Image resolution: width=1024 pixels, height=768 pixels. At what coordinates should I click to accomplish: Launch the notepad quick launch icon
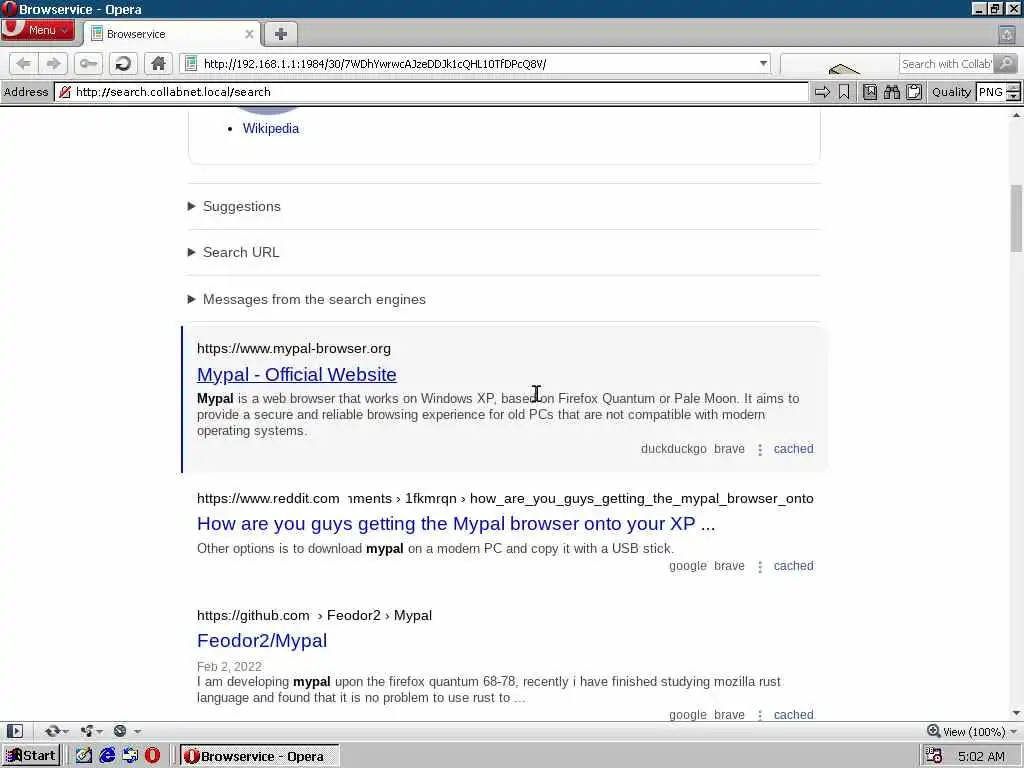[x=84, y=756]
